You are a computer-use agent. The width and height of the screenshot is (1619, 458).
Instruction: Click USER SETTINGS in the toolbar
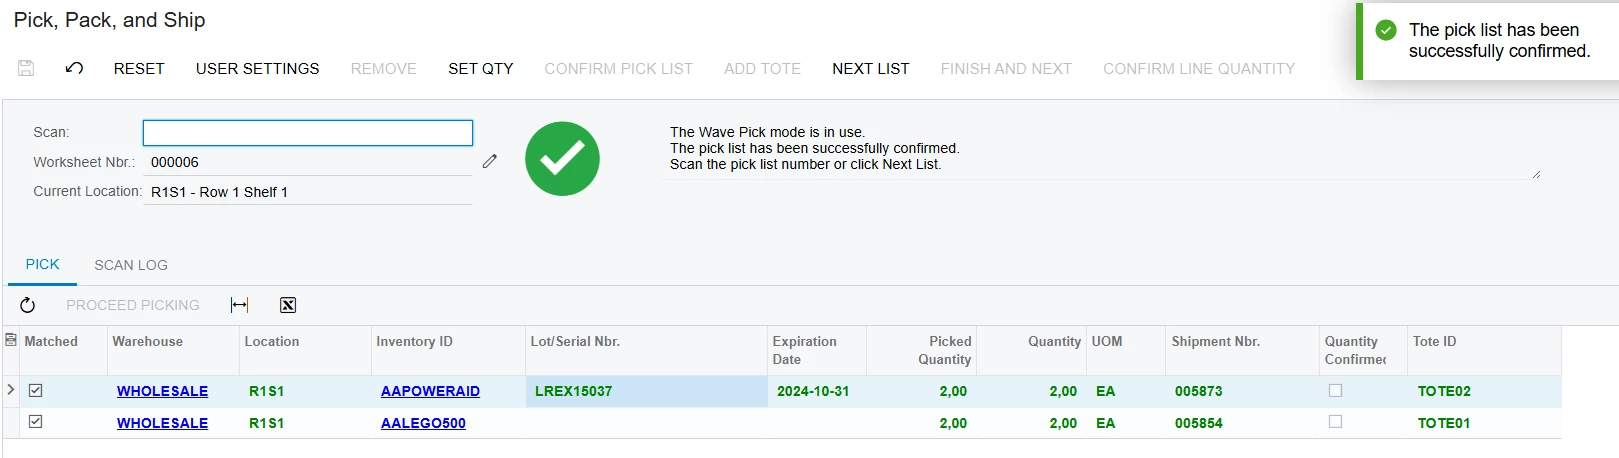[x=257, y=68]
